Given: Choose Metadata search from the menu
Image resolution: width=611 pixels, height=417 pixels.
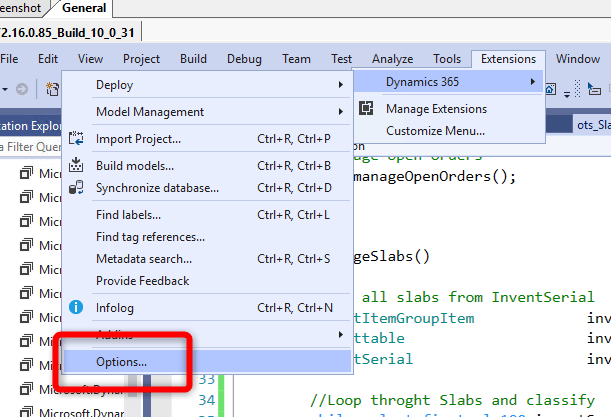Looking at the screenshot, I should pos(144,259).
